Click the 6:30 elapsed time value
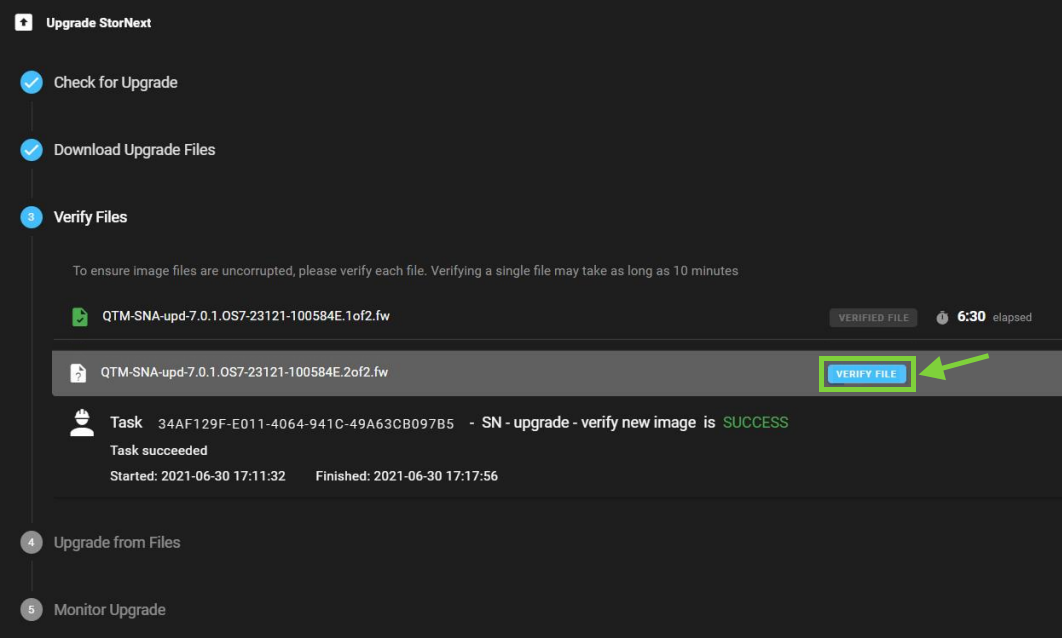 [x=971, y=317]
